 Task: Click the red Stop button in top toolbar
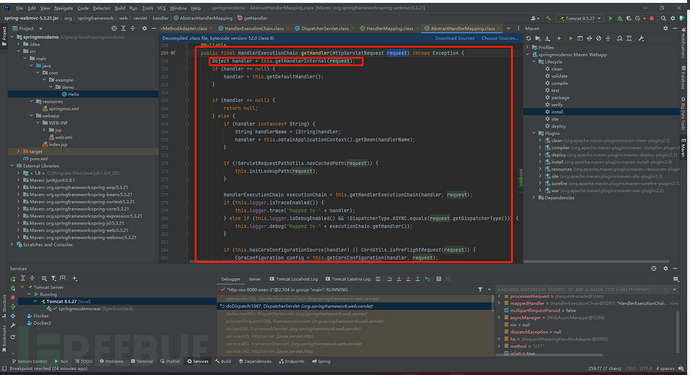pos(652,18)
